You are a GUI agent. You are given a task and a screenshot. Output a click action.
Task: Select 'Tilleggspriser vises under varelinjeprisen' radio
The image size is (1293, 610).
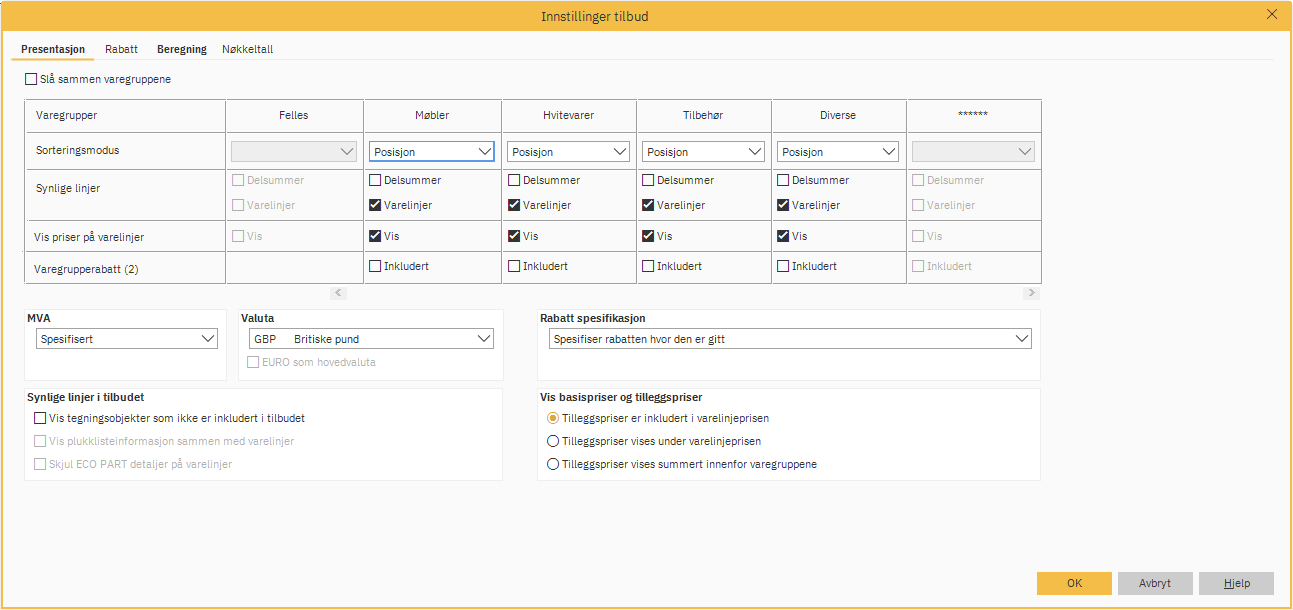pyautogui.click(x=553, y=441)
